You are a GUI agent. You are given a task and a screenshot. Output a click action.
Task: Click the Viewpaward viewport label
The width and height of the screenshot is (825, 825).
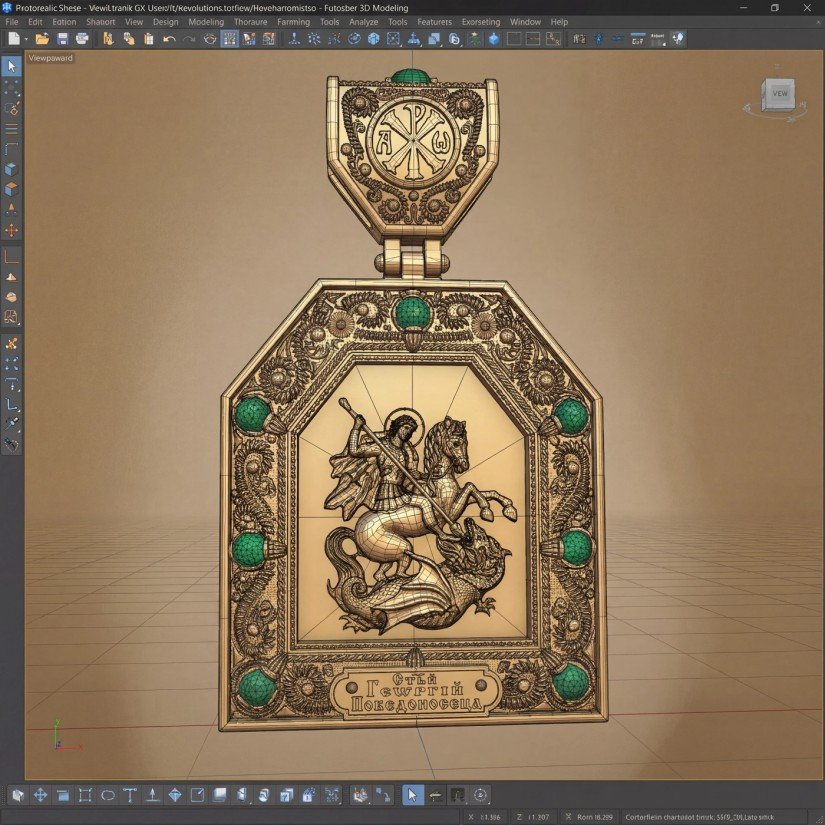[51, 58]
